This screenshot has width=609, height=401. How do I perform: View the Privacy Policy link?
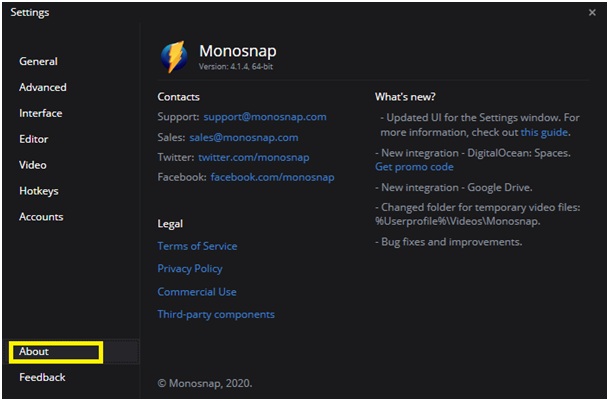(190, 269)
